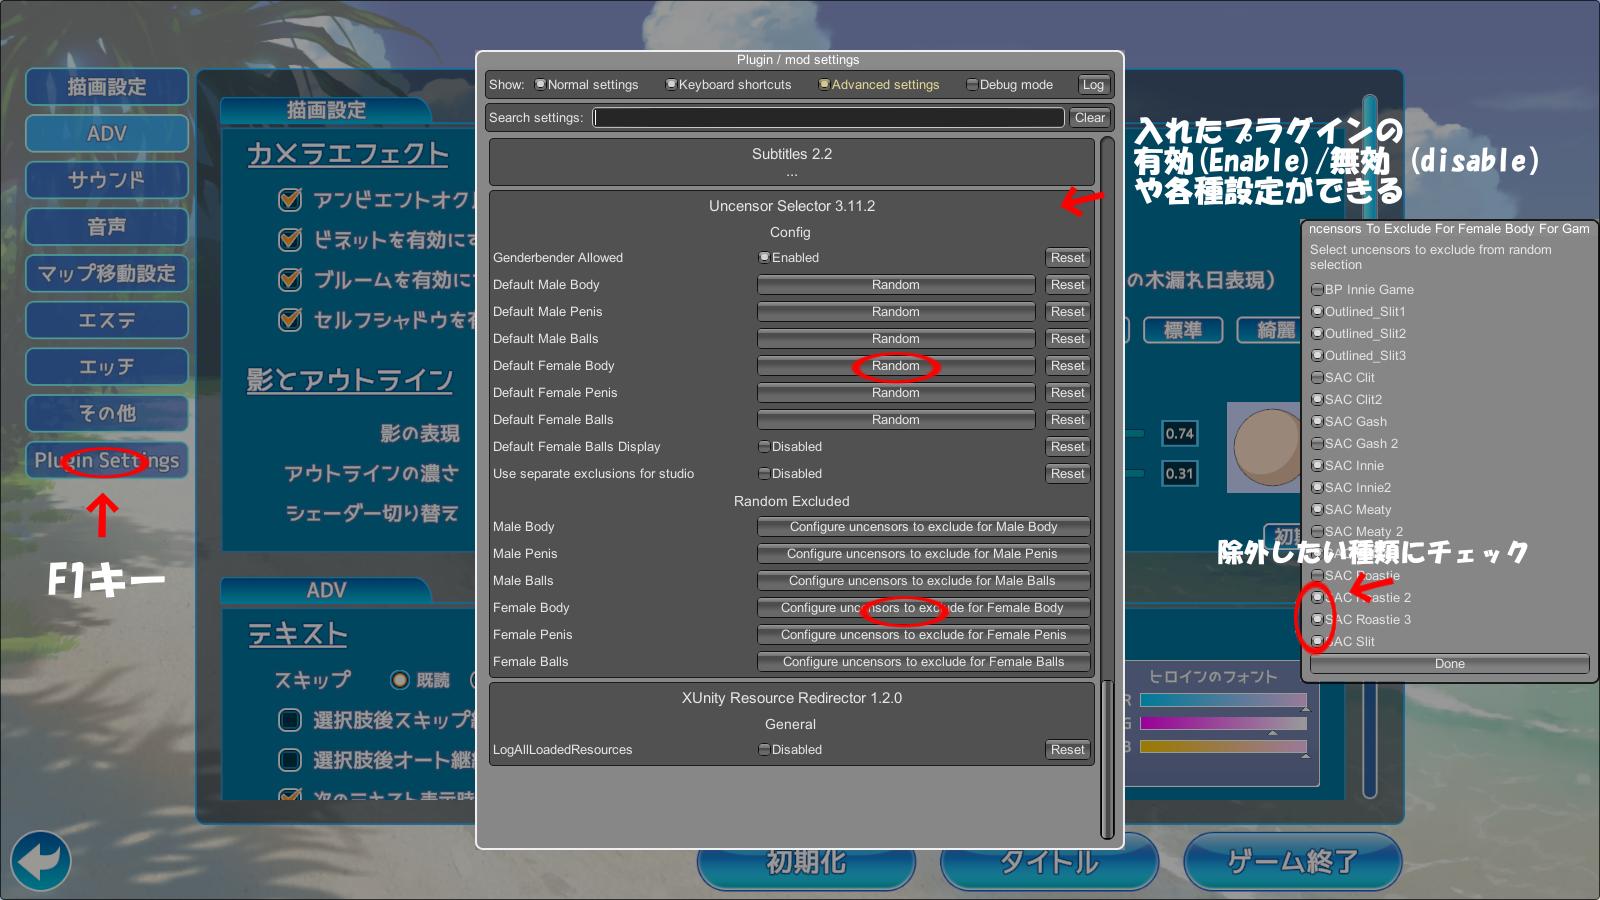Viewport: 1600px width, 900px height.
Task: Open Default Female Balls Random dropdown
Action: [895, 420]
